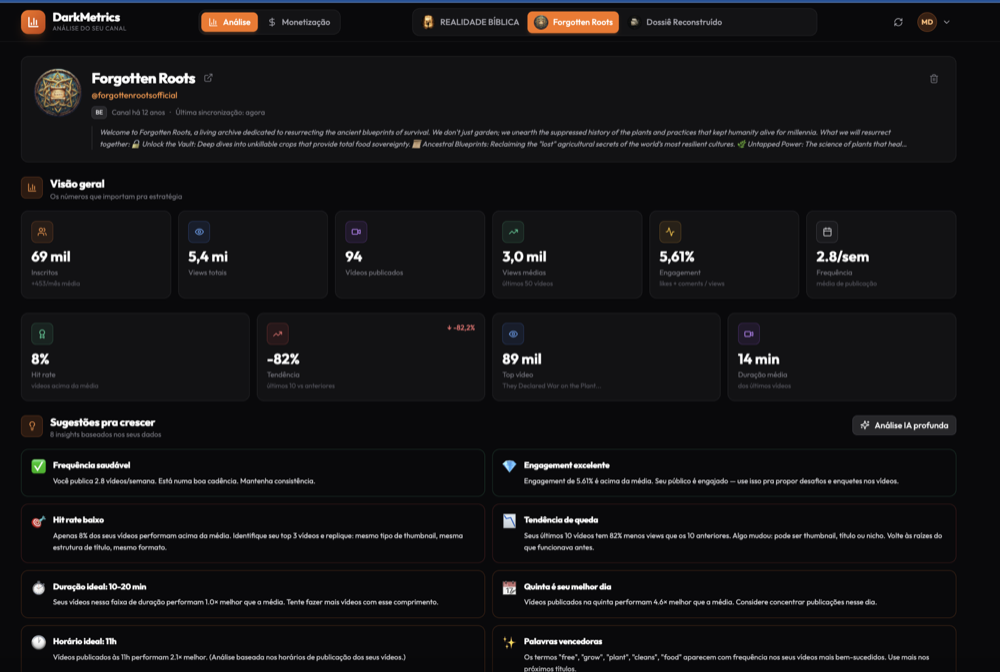
Task: Click the chart icon on Tendência de queda
Action: [x=509, y=521]
